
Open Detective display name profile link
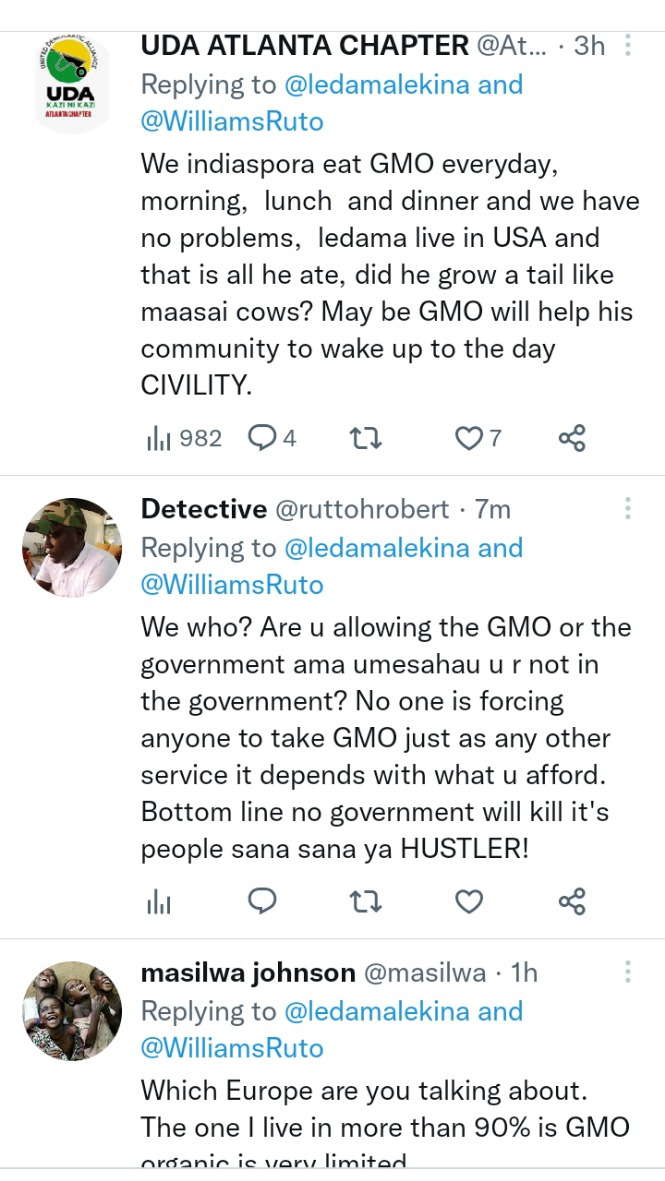pyautogui.click(x=203, y=509)
